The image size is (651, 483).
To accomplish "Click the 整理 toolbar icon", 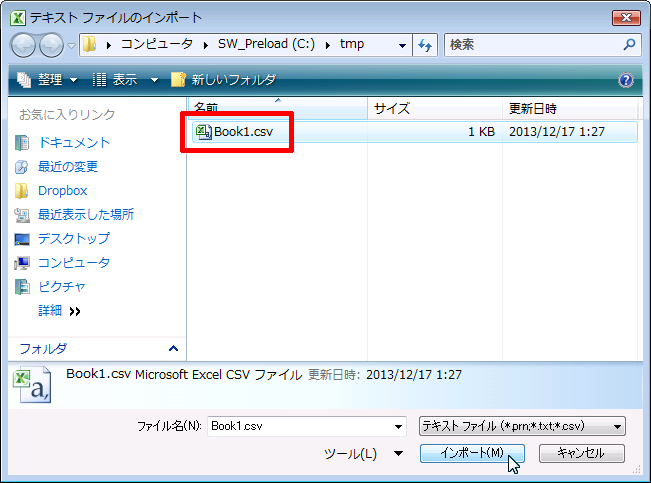I will click(24, 79).
